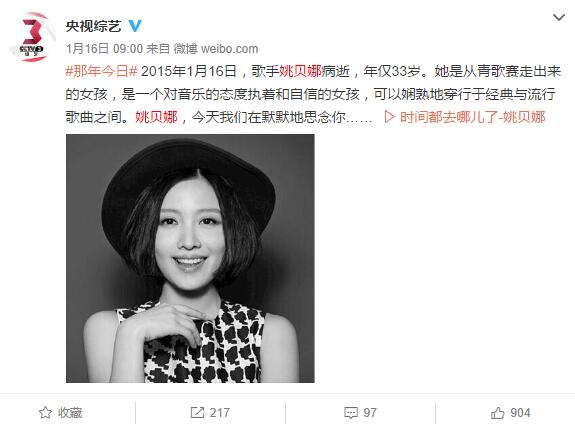575x426 pixels.
Task: Open the #那年今日# hashtag topic
Action: [x=101, y=71]
